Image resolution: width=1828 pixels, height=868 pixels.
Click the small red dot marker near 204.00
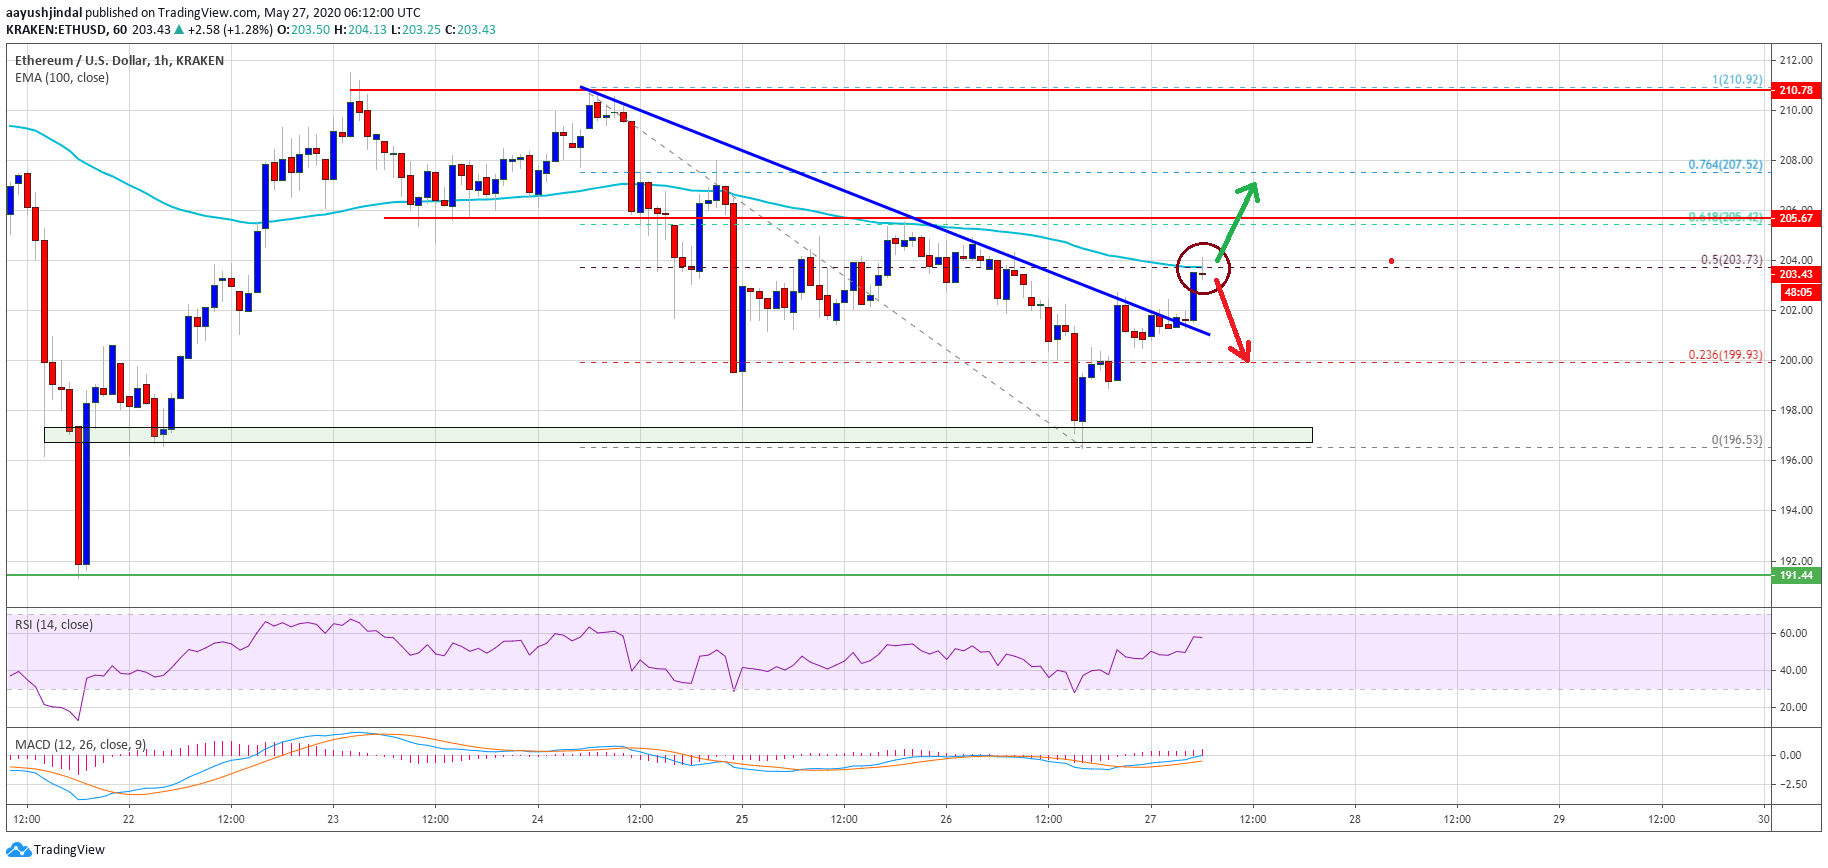pos(1391,261)
